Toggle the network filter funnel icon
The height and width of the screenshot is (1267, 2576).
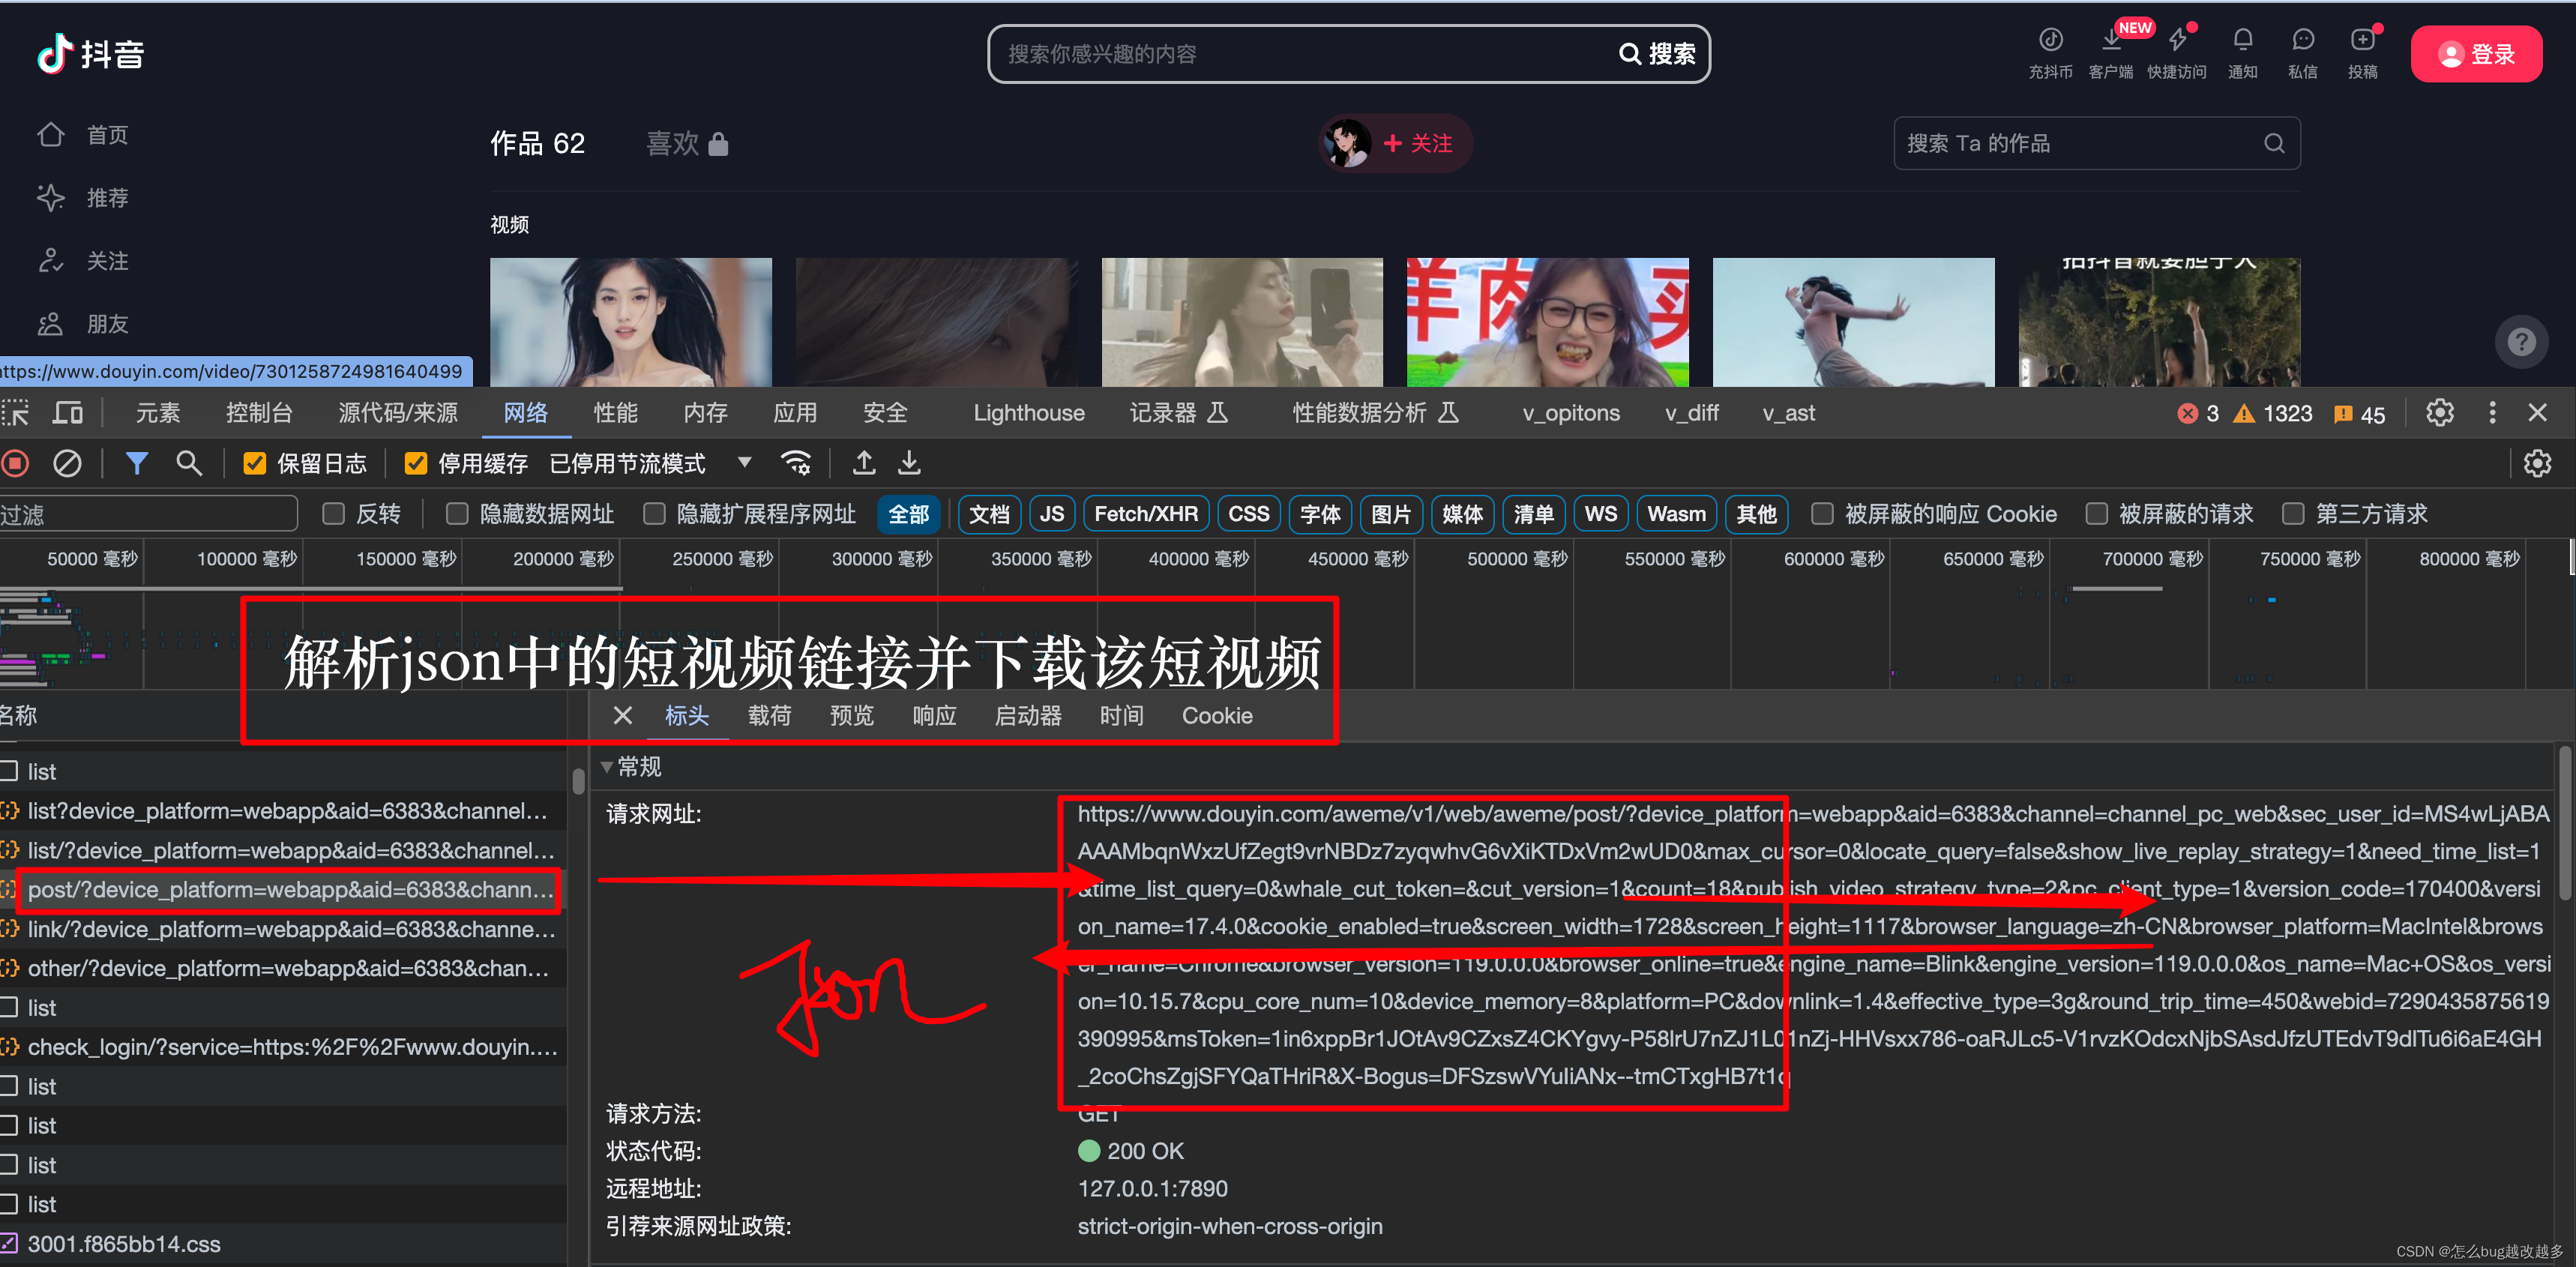(137, 463)
